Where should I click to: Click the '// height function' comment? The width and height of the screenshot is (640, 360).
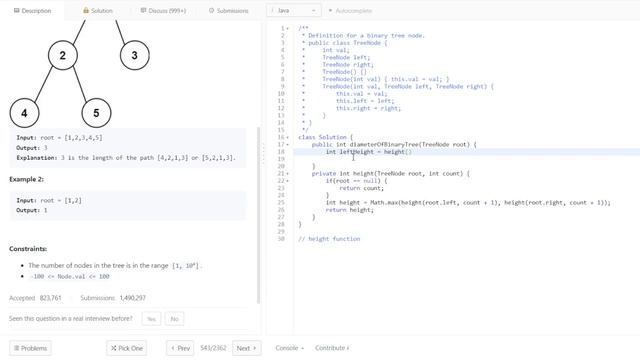point(329,239)
